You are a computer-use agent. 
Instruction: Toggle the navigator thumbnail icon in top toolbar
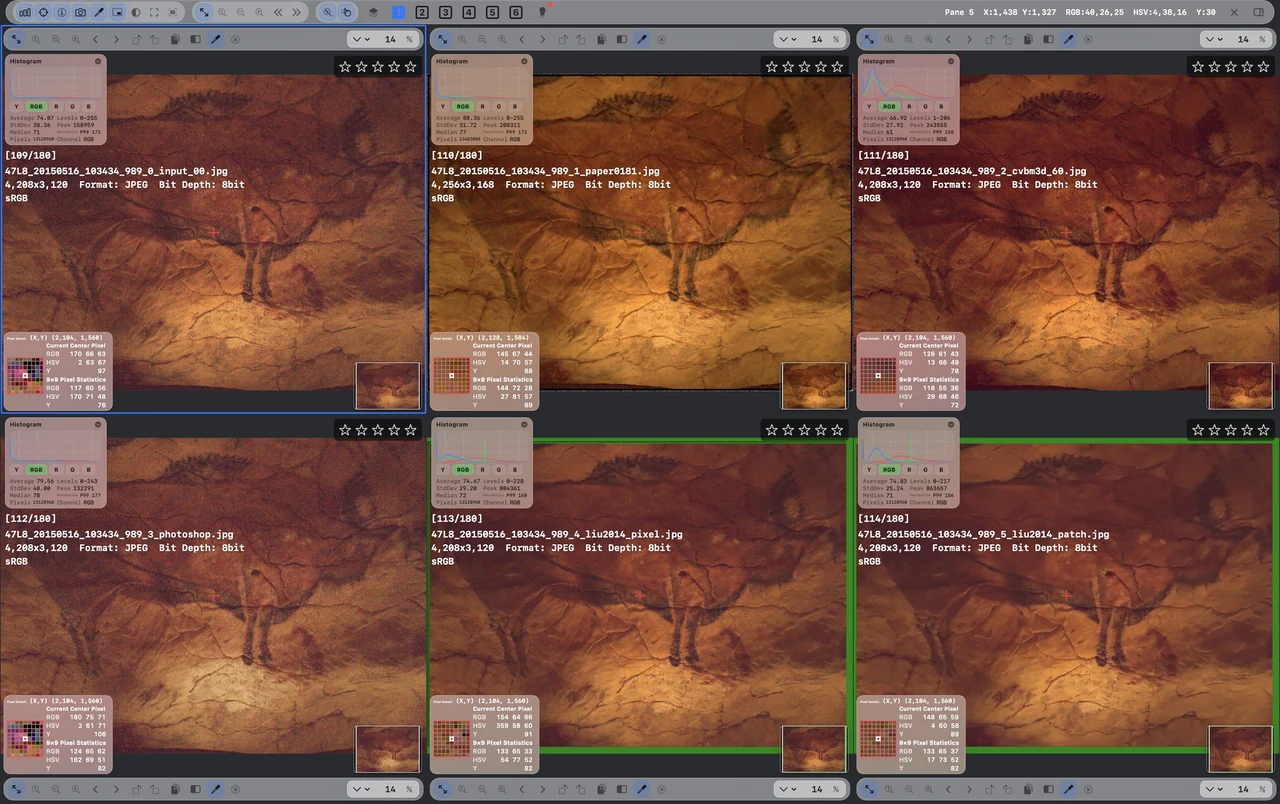coord(117,12)
